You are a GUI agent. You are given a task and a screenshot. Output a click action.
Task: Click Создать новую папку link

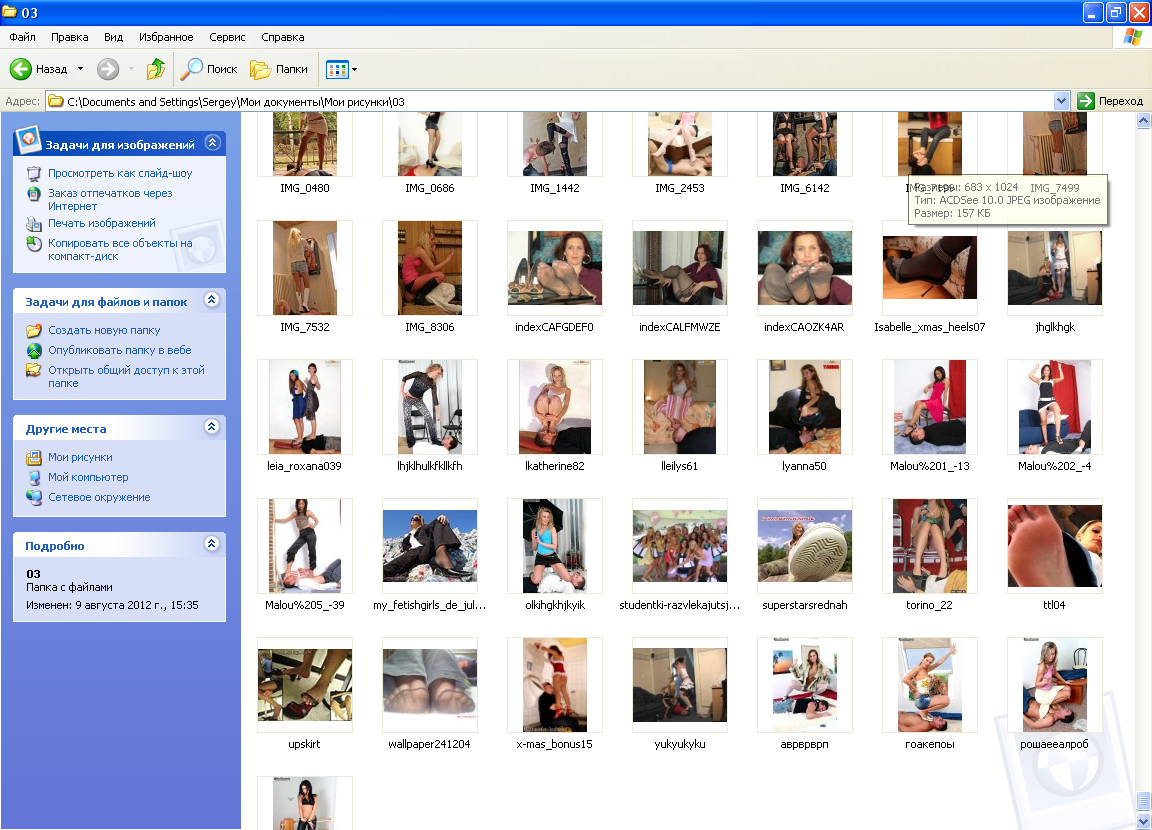tap(104, 331)
